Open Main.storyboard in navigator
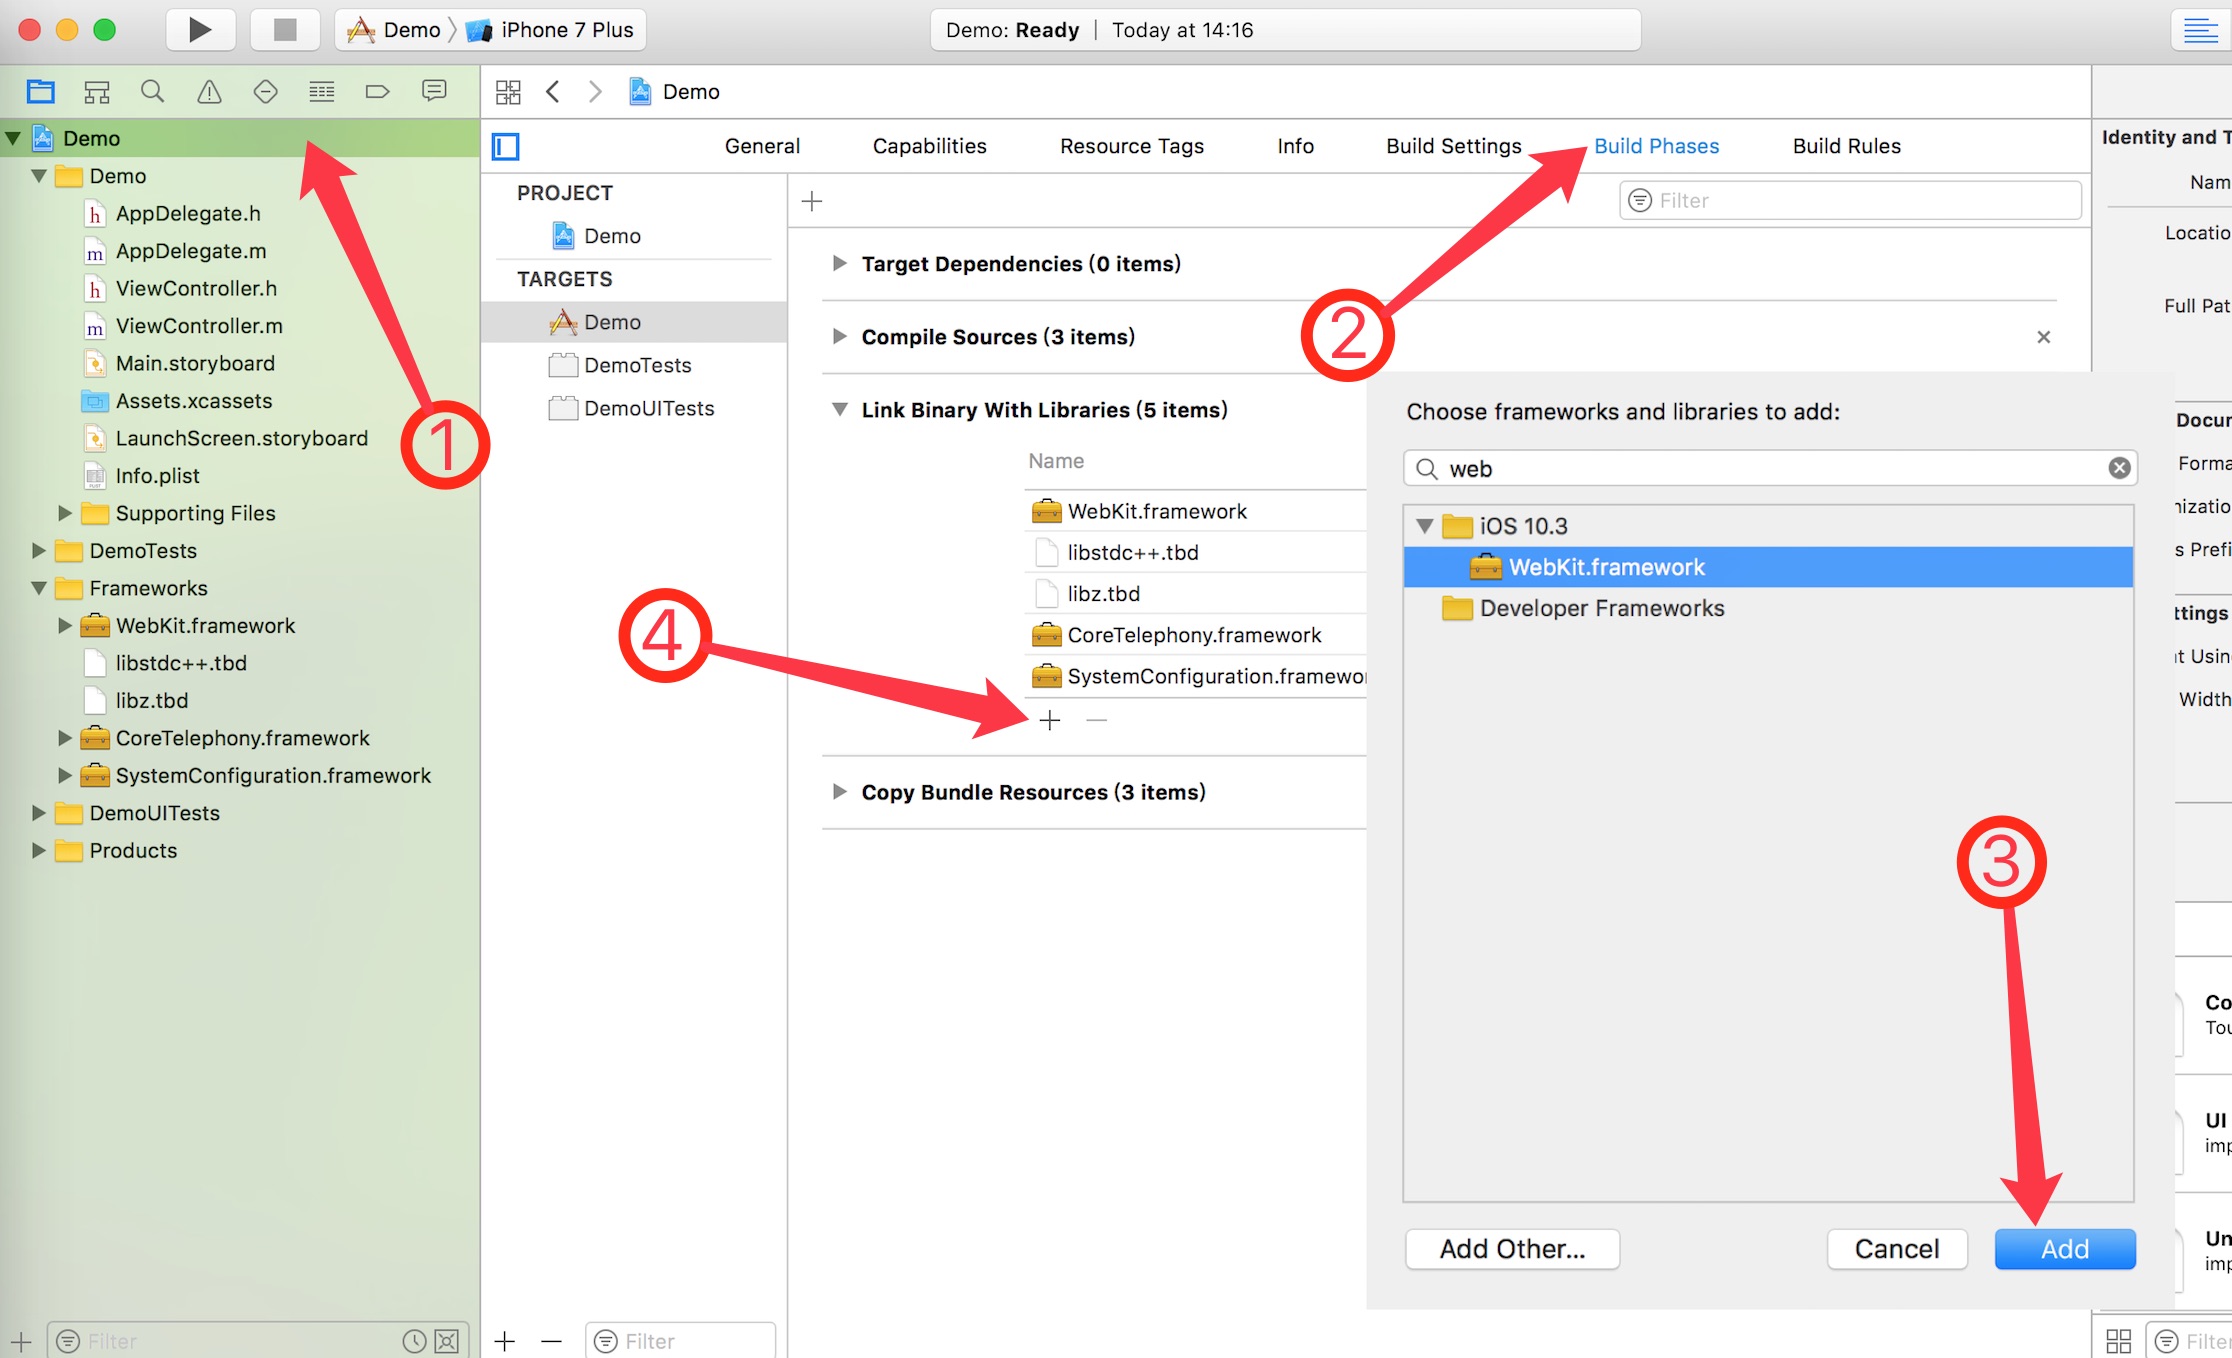2232x1358 pixels. [195, 363]
